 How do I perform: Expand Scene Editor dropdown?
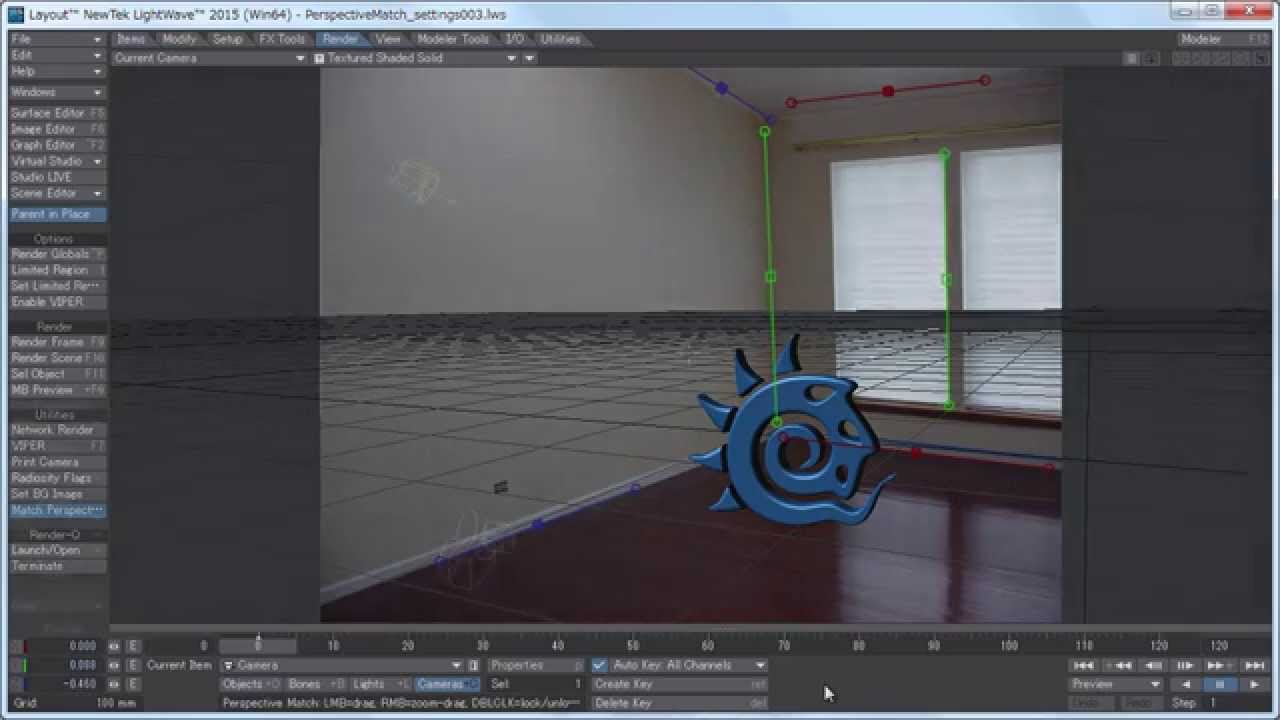coord(57,193)
